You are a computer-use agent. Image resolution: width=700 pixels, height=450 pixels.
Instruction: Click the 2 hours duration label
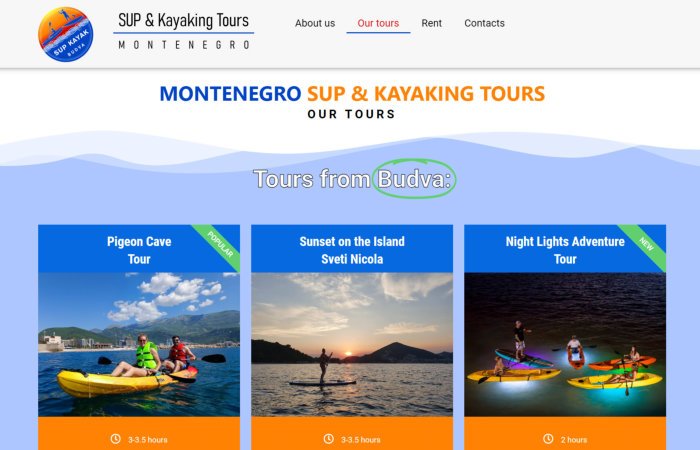[x=574, y=440]
